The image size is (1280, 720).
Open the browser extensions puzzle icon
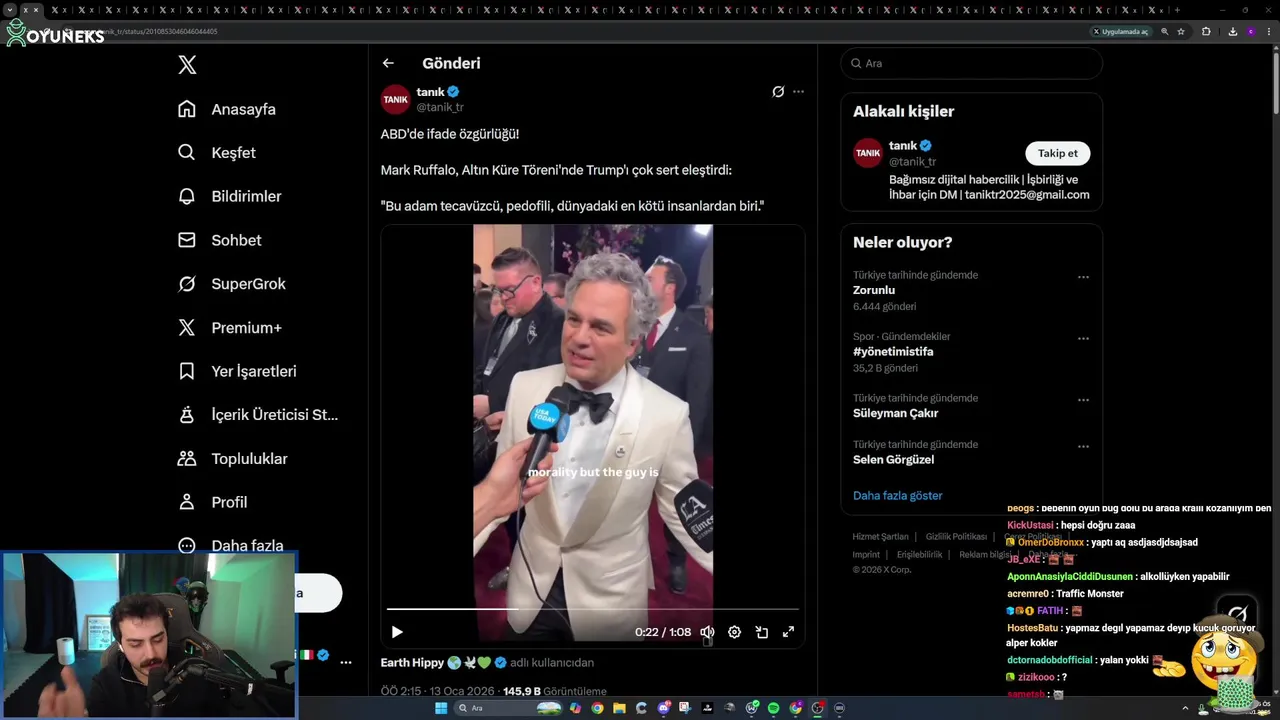(1206, 31)
